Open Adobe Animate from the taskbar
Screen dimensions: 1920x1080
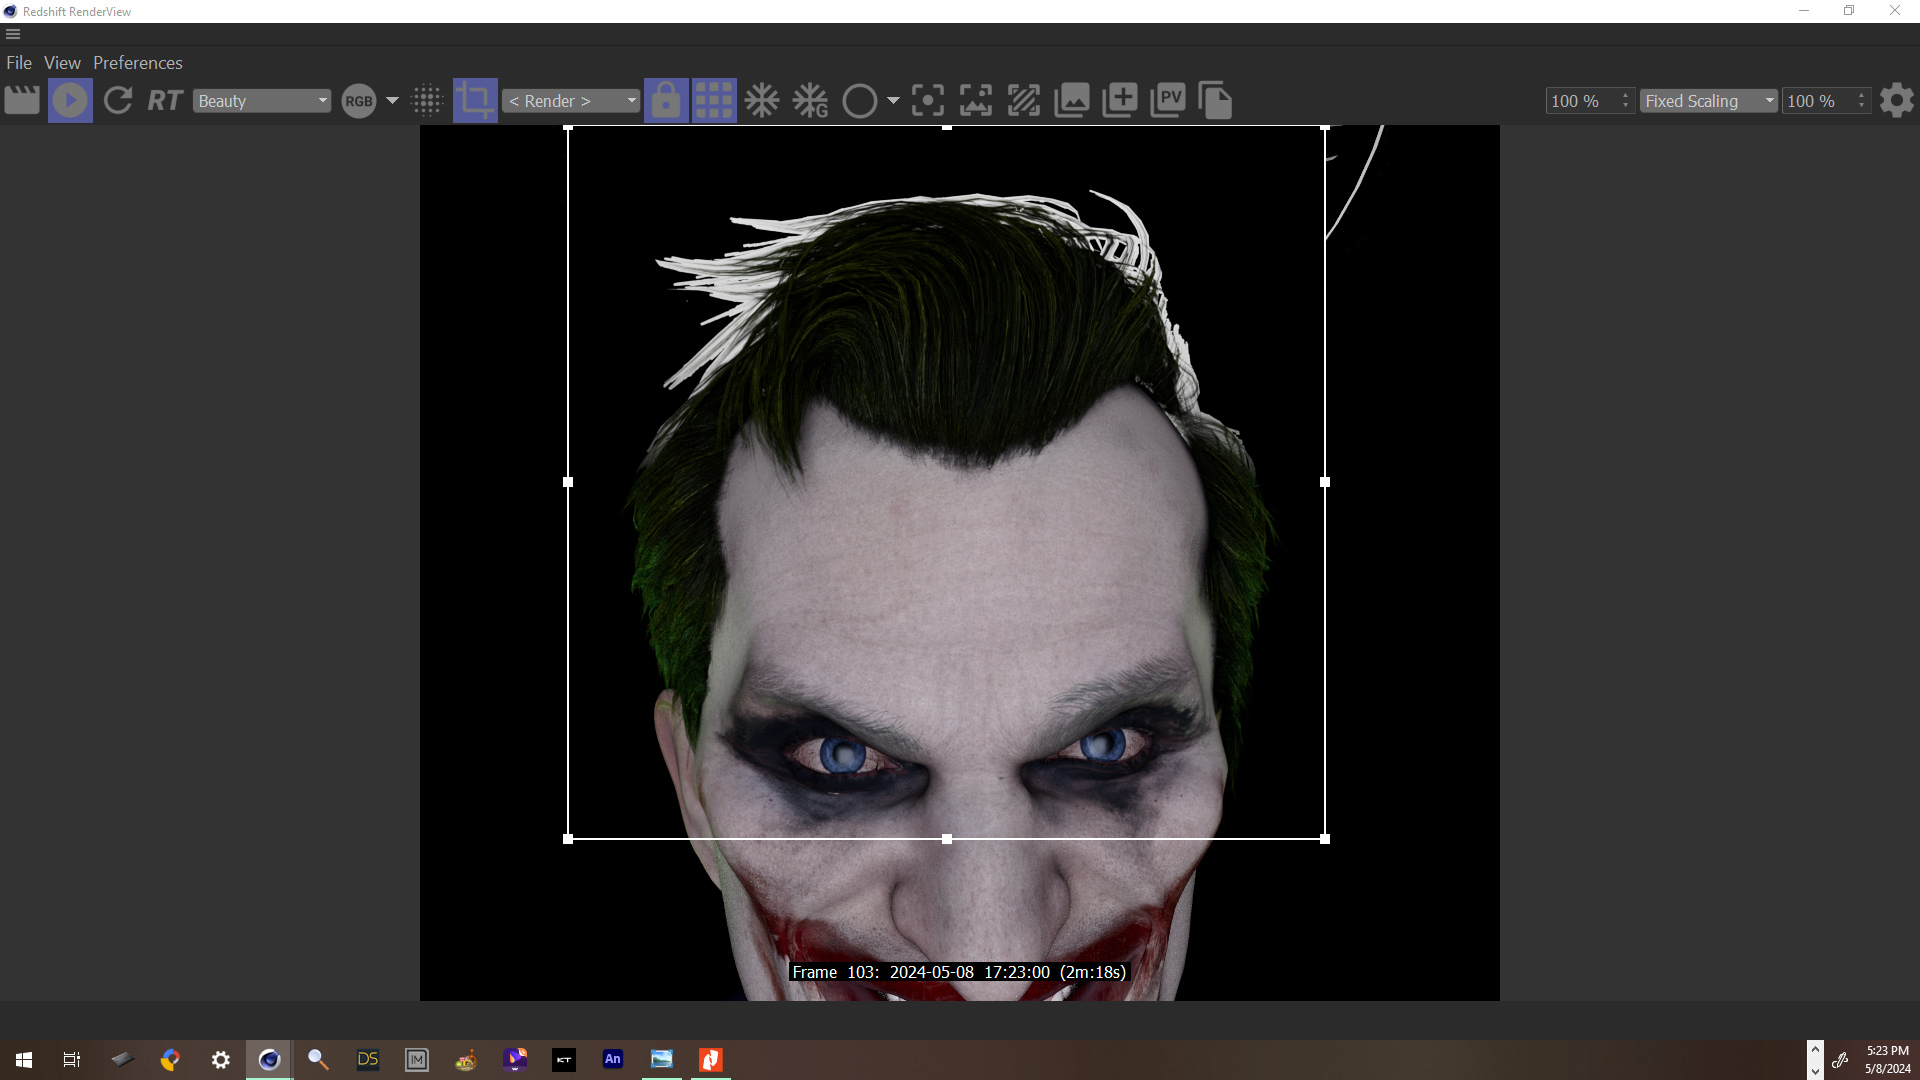point(613,1060)
